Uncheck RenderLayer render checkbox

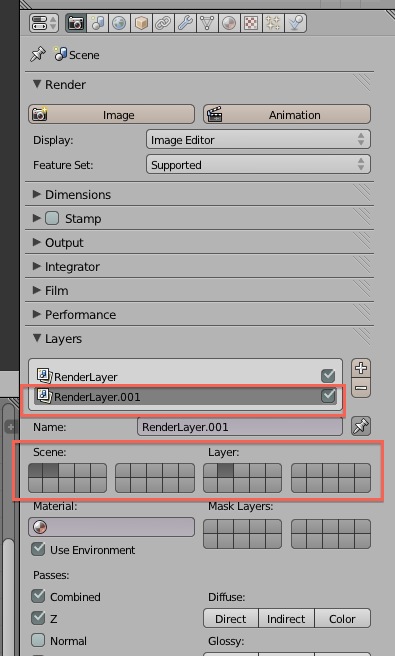tap(328, 376)
